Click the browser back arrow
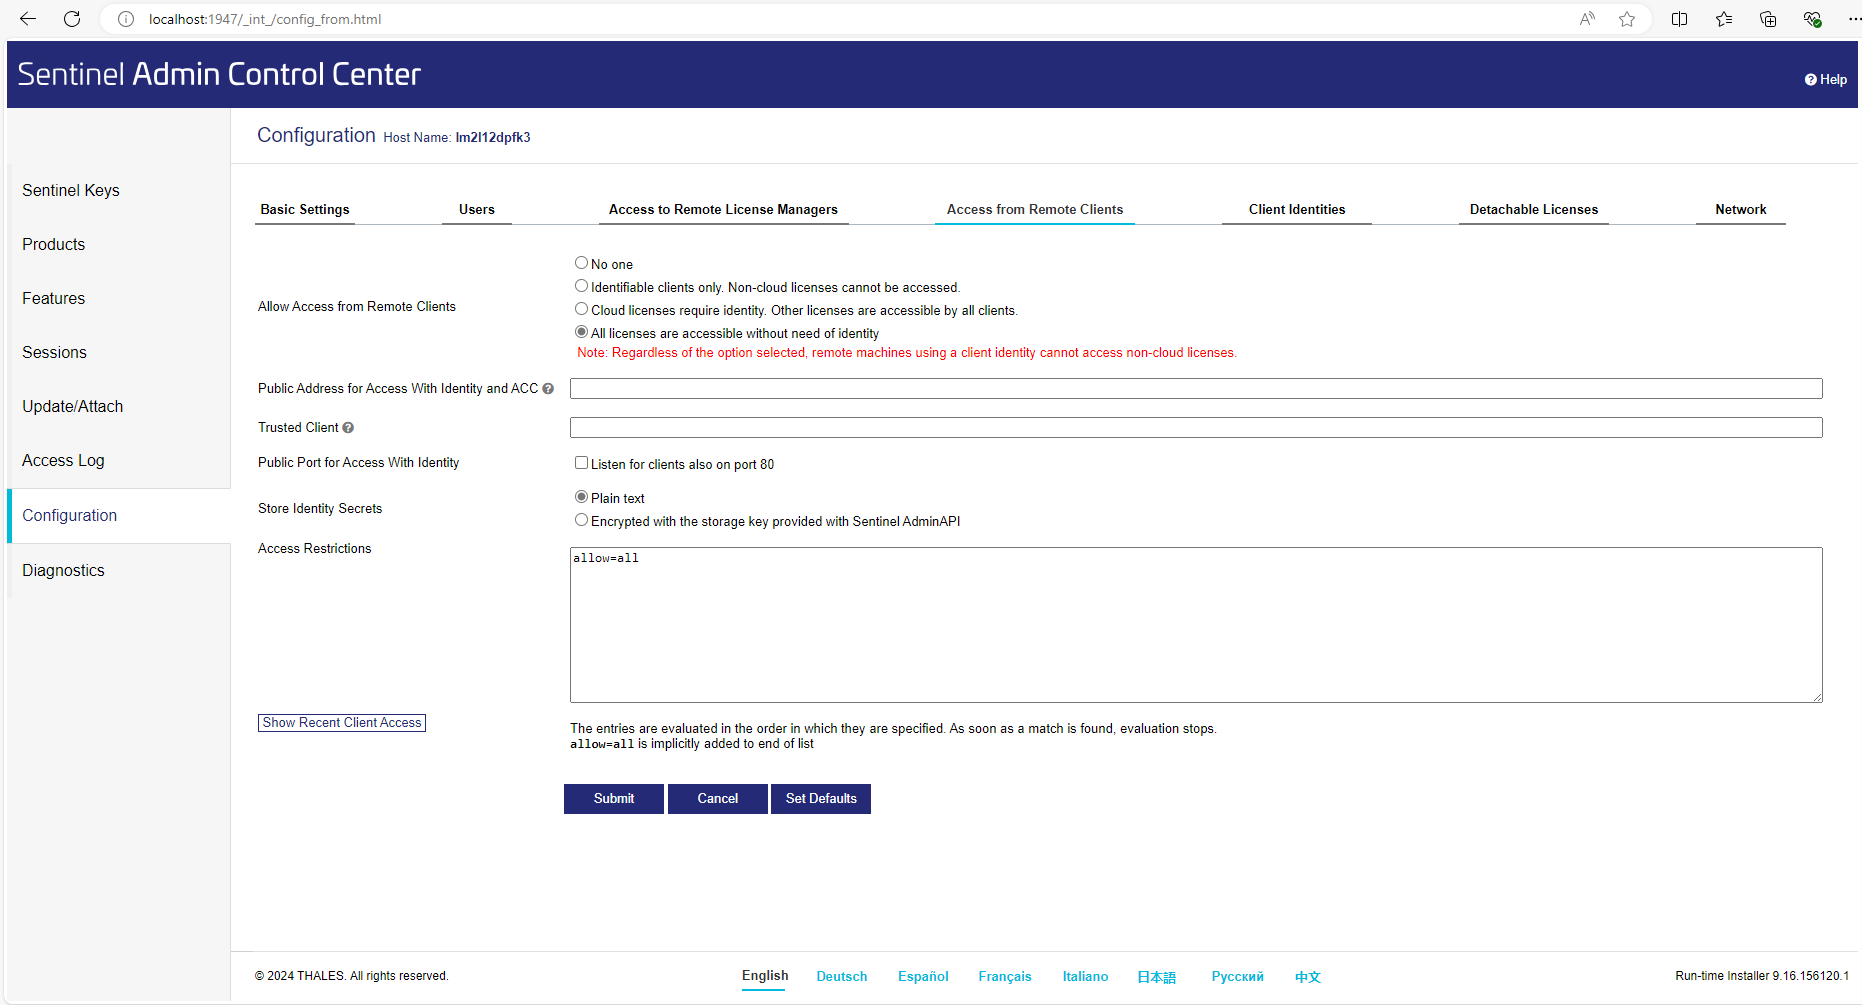 (x=28, y=19)
